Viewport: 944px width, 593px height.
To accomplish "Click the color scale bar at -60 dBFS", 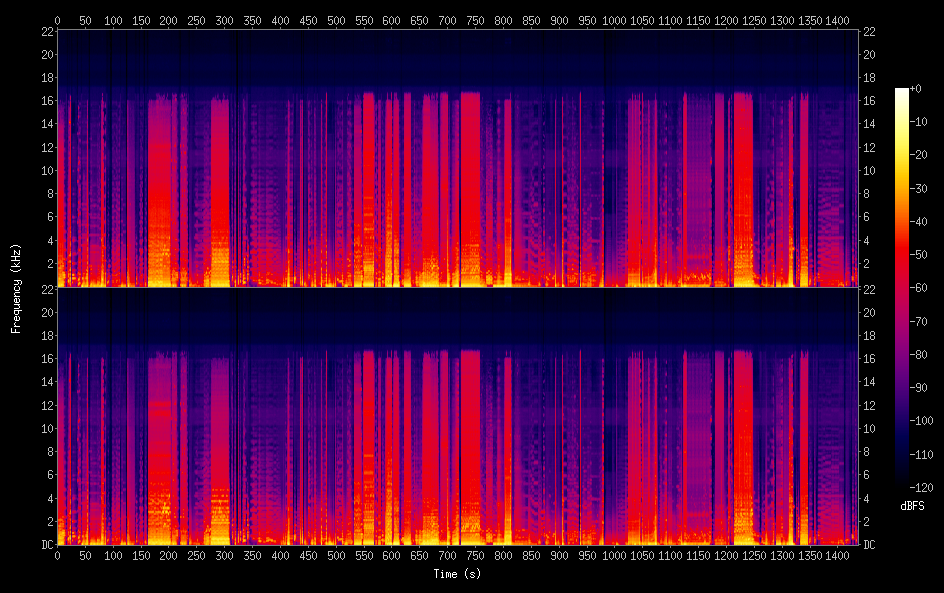I will (902, 289).
